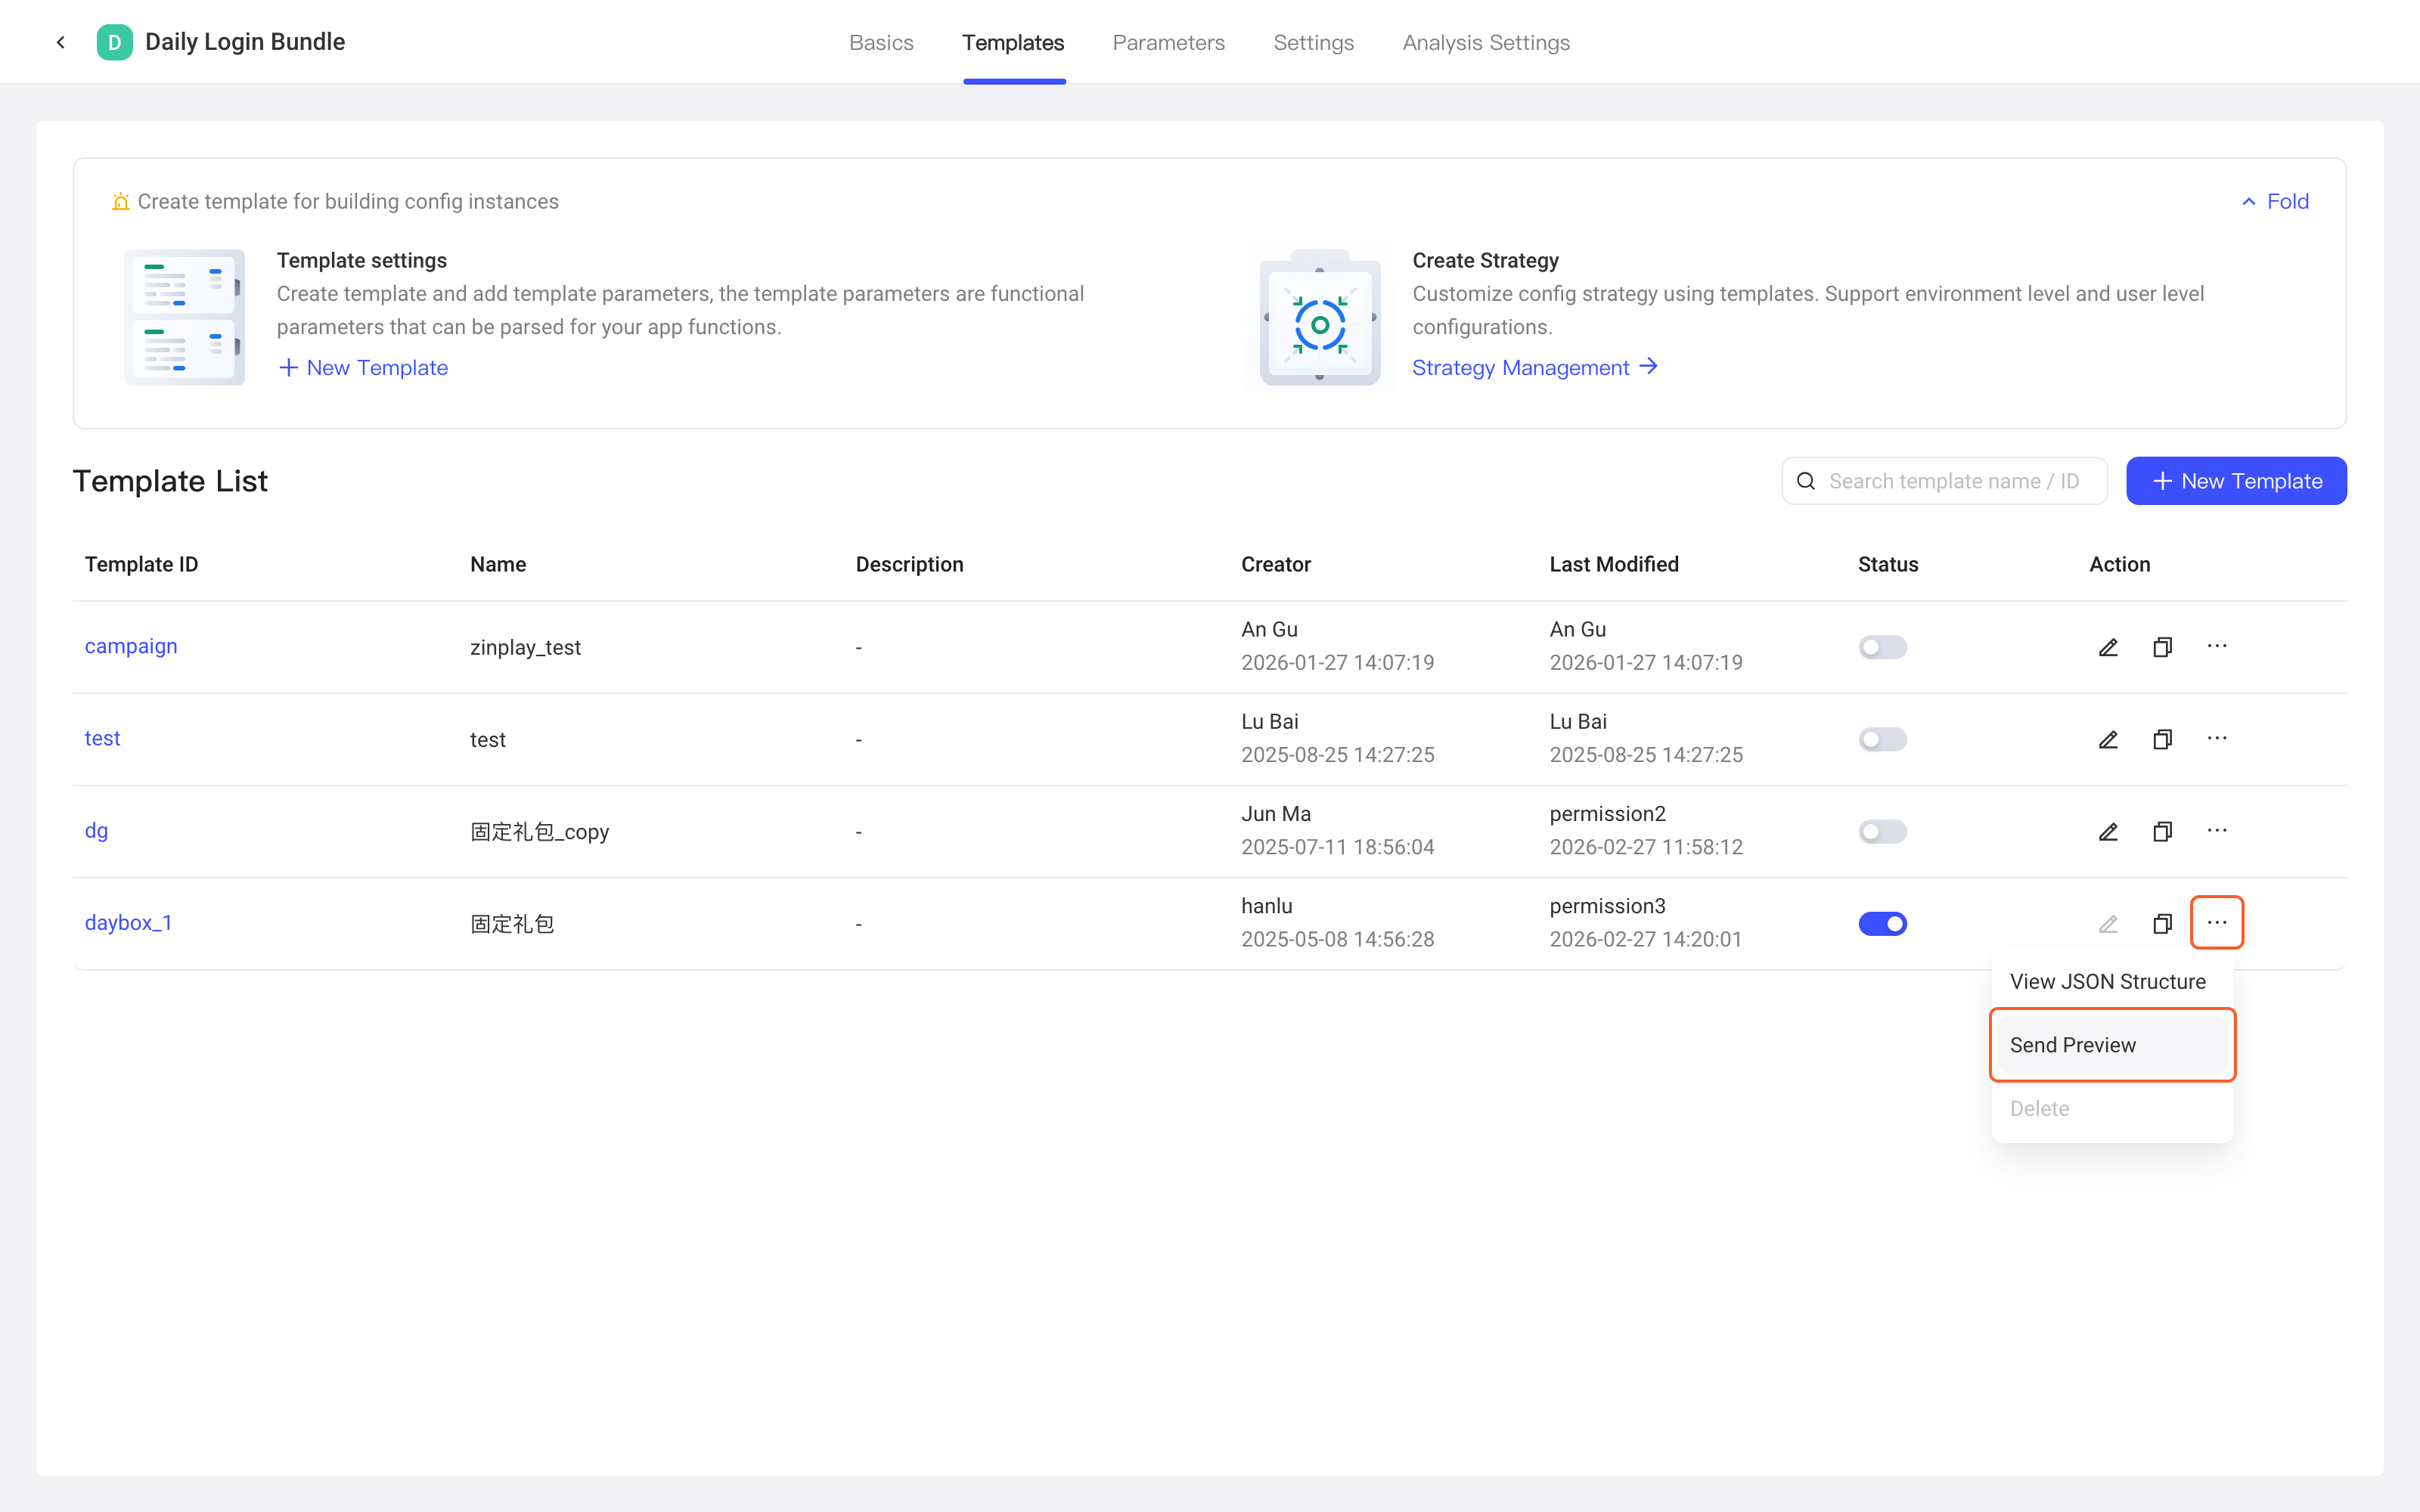Open the Strategy Management link

1535,367
